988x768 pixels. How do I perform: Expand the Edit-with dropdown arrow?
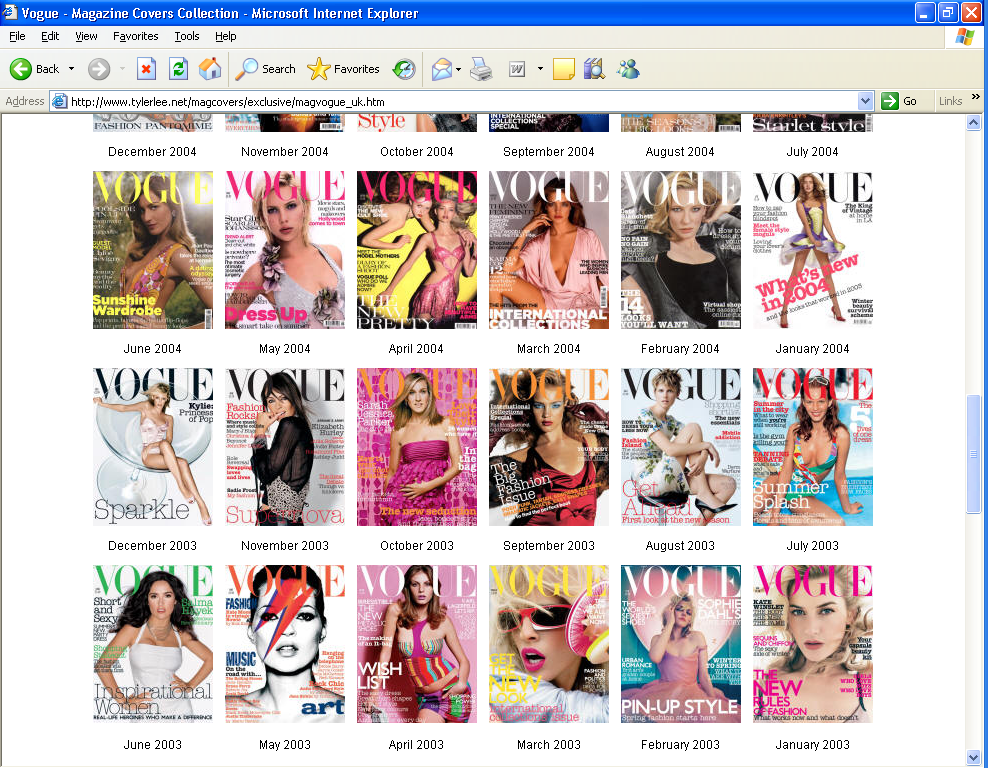[540, 69]
